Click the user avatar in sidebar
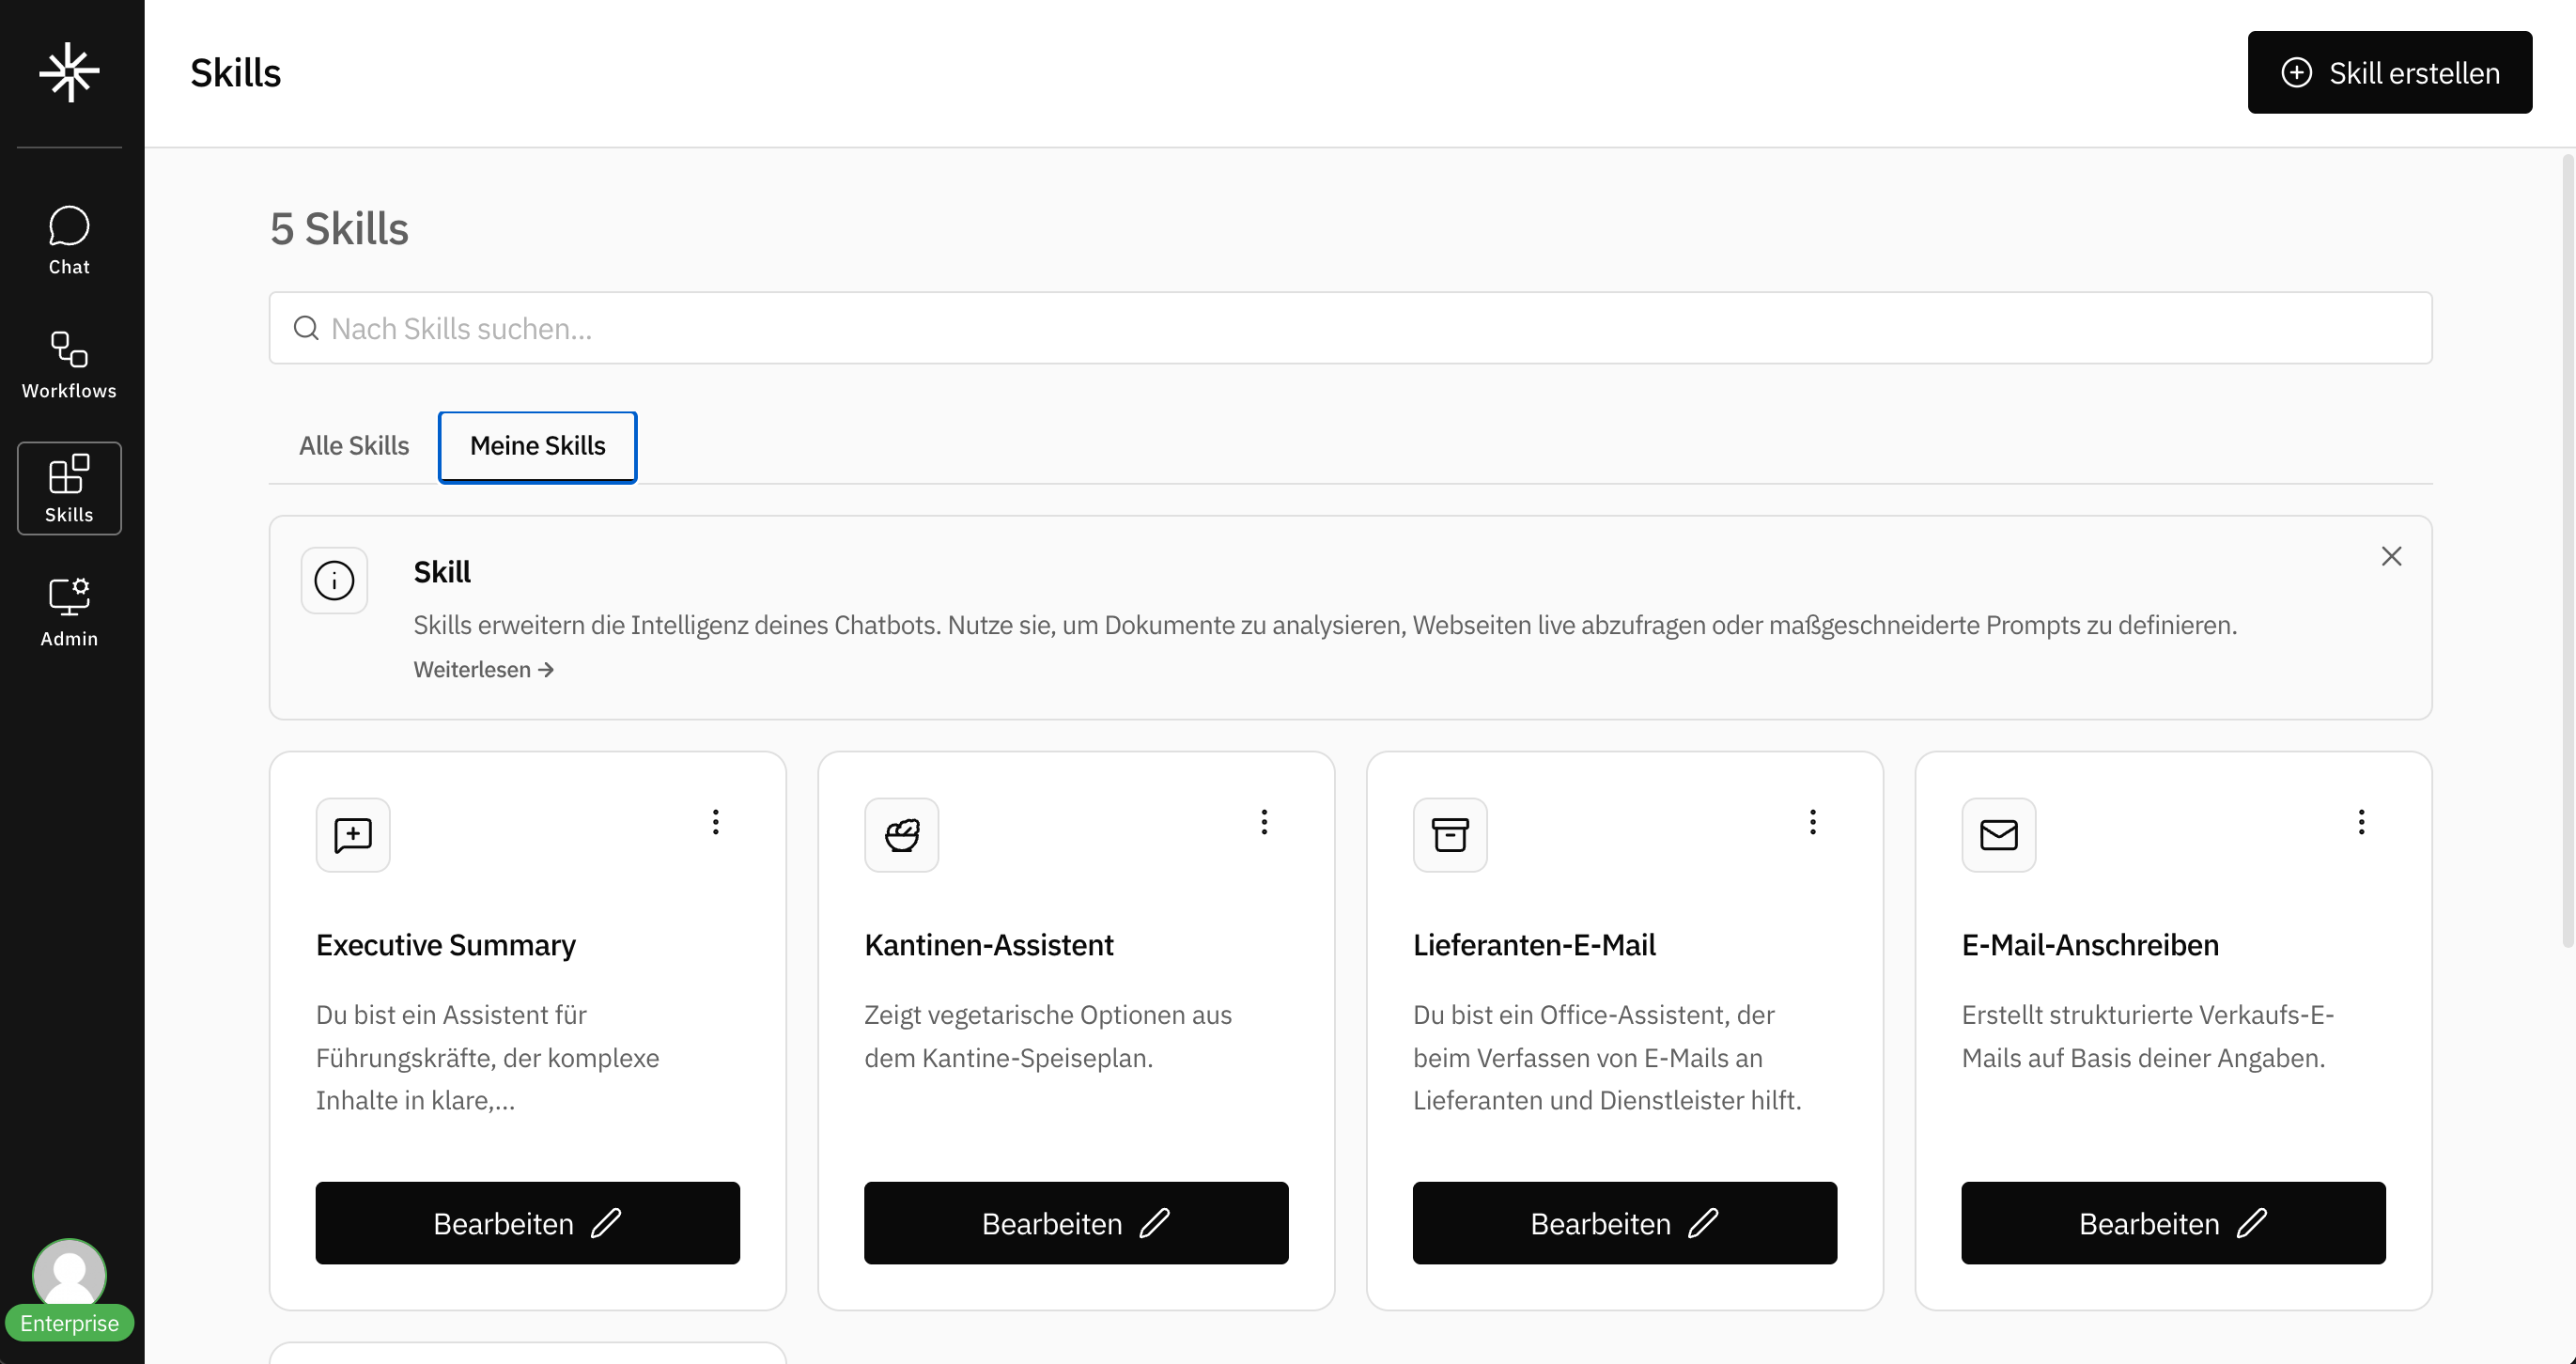 tap(69, 1272)
